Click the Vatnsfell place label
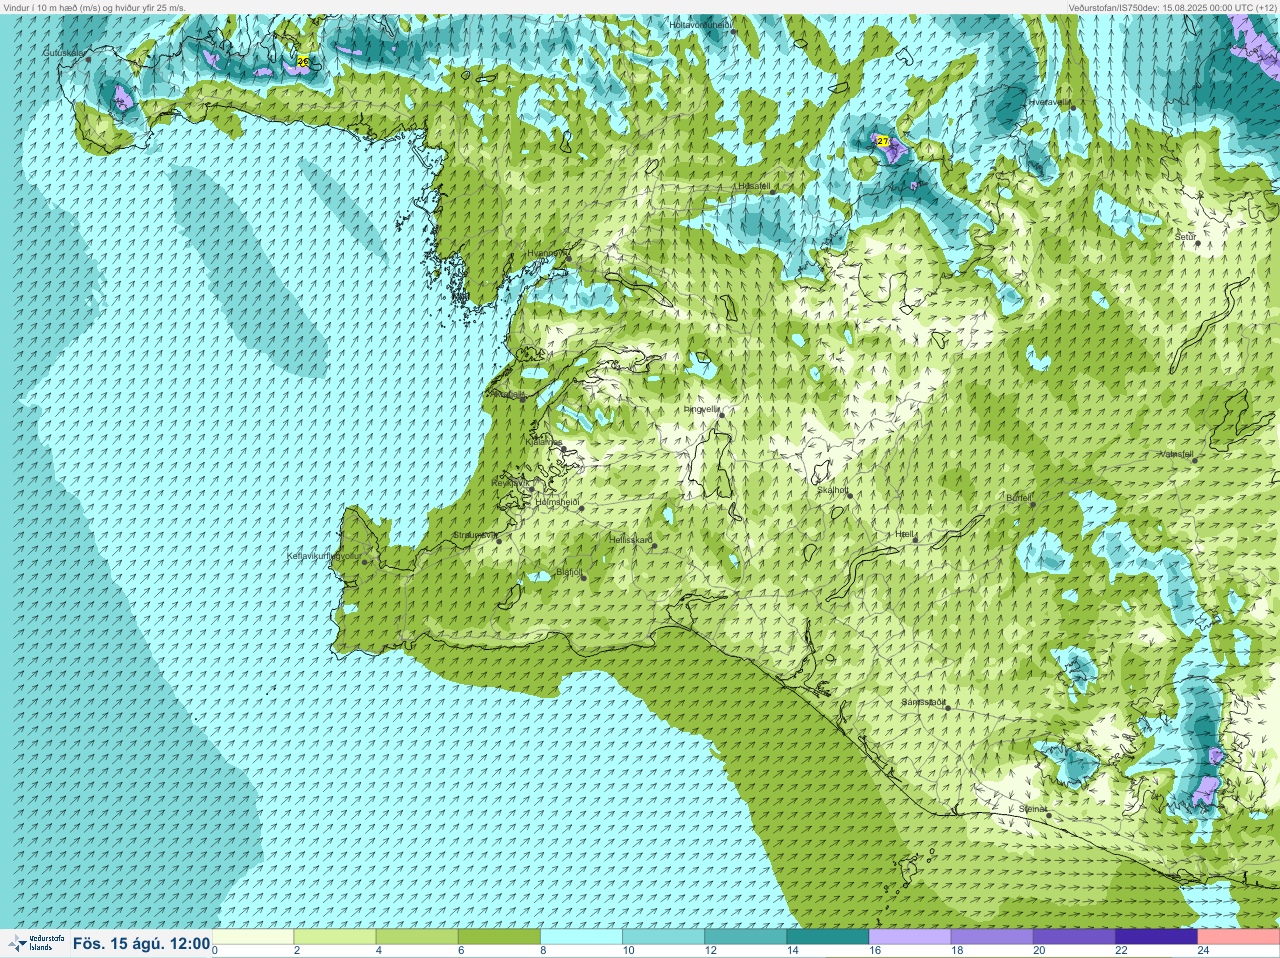The image size is (1280, 958). [1176, 454]
